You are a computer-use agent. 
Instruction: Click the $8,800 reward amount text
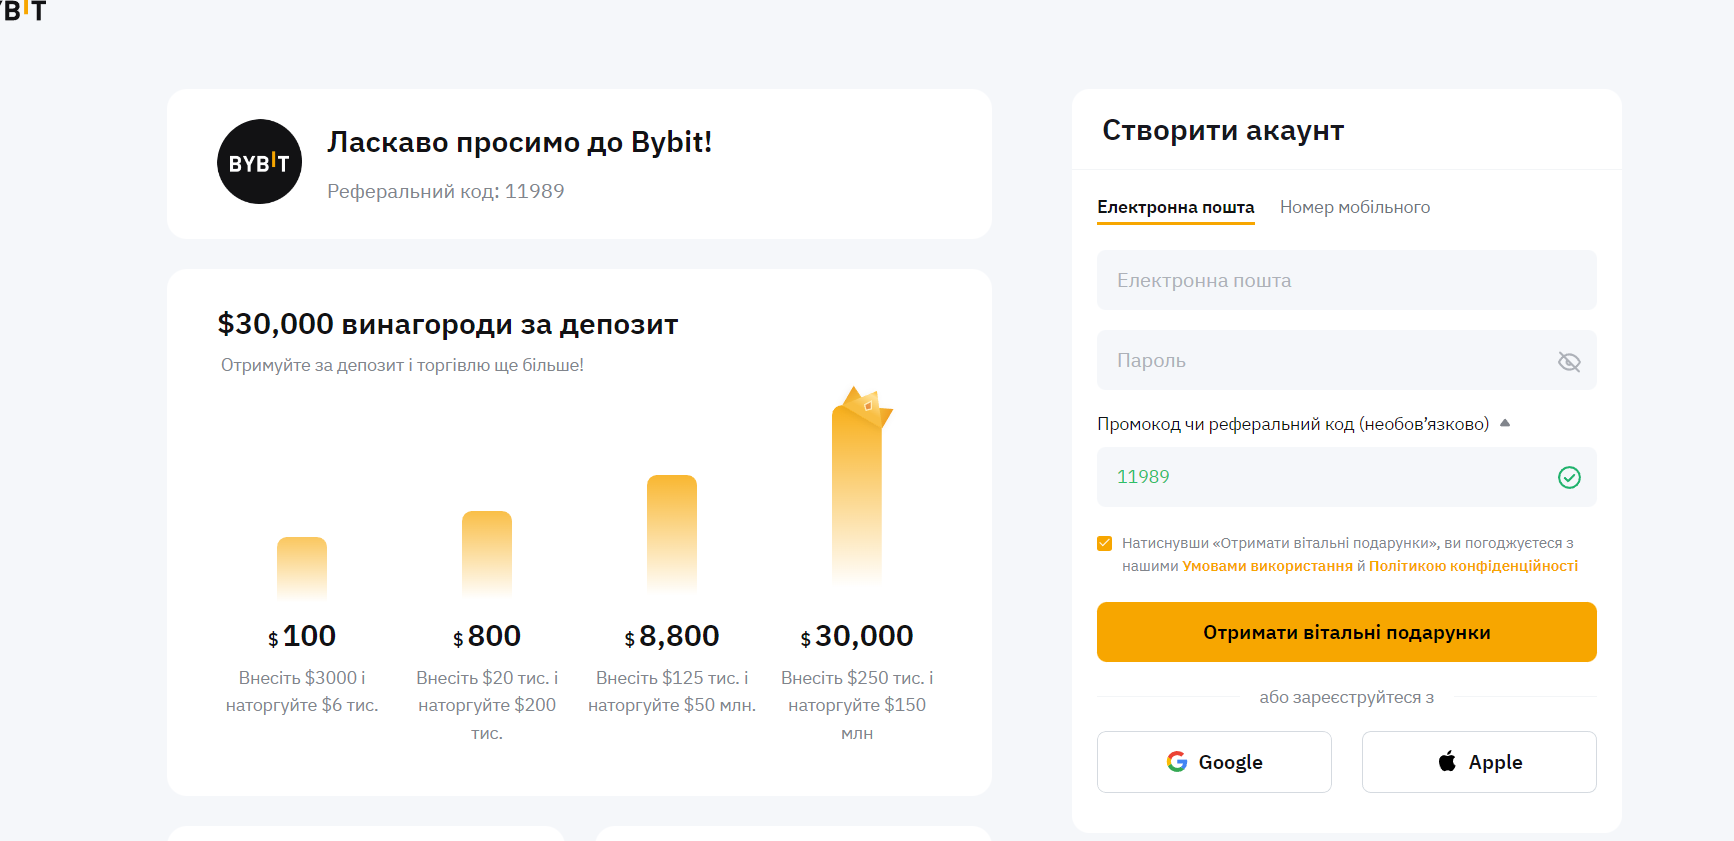(x=672, y=636)
